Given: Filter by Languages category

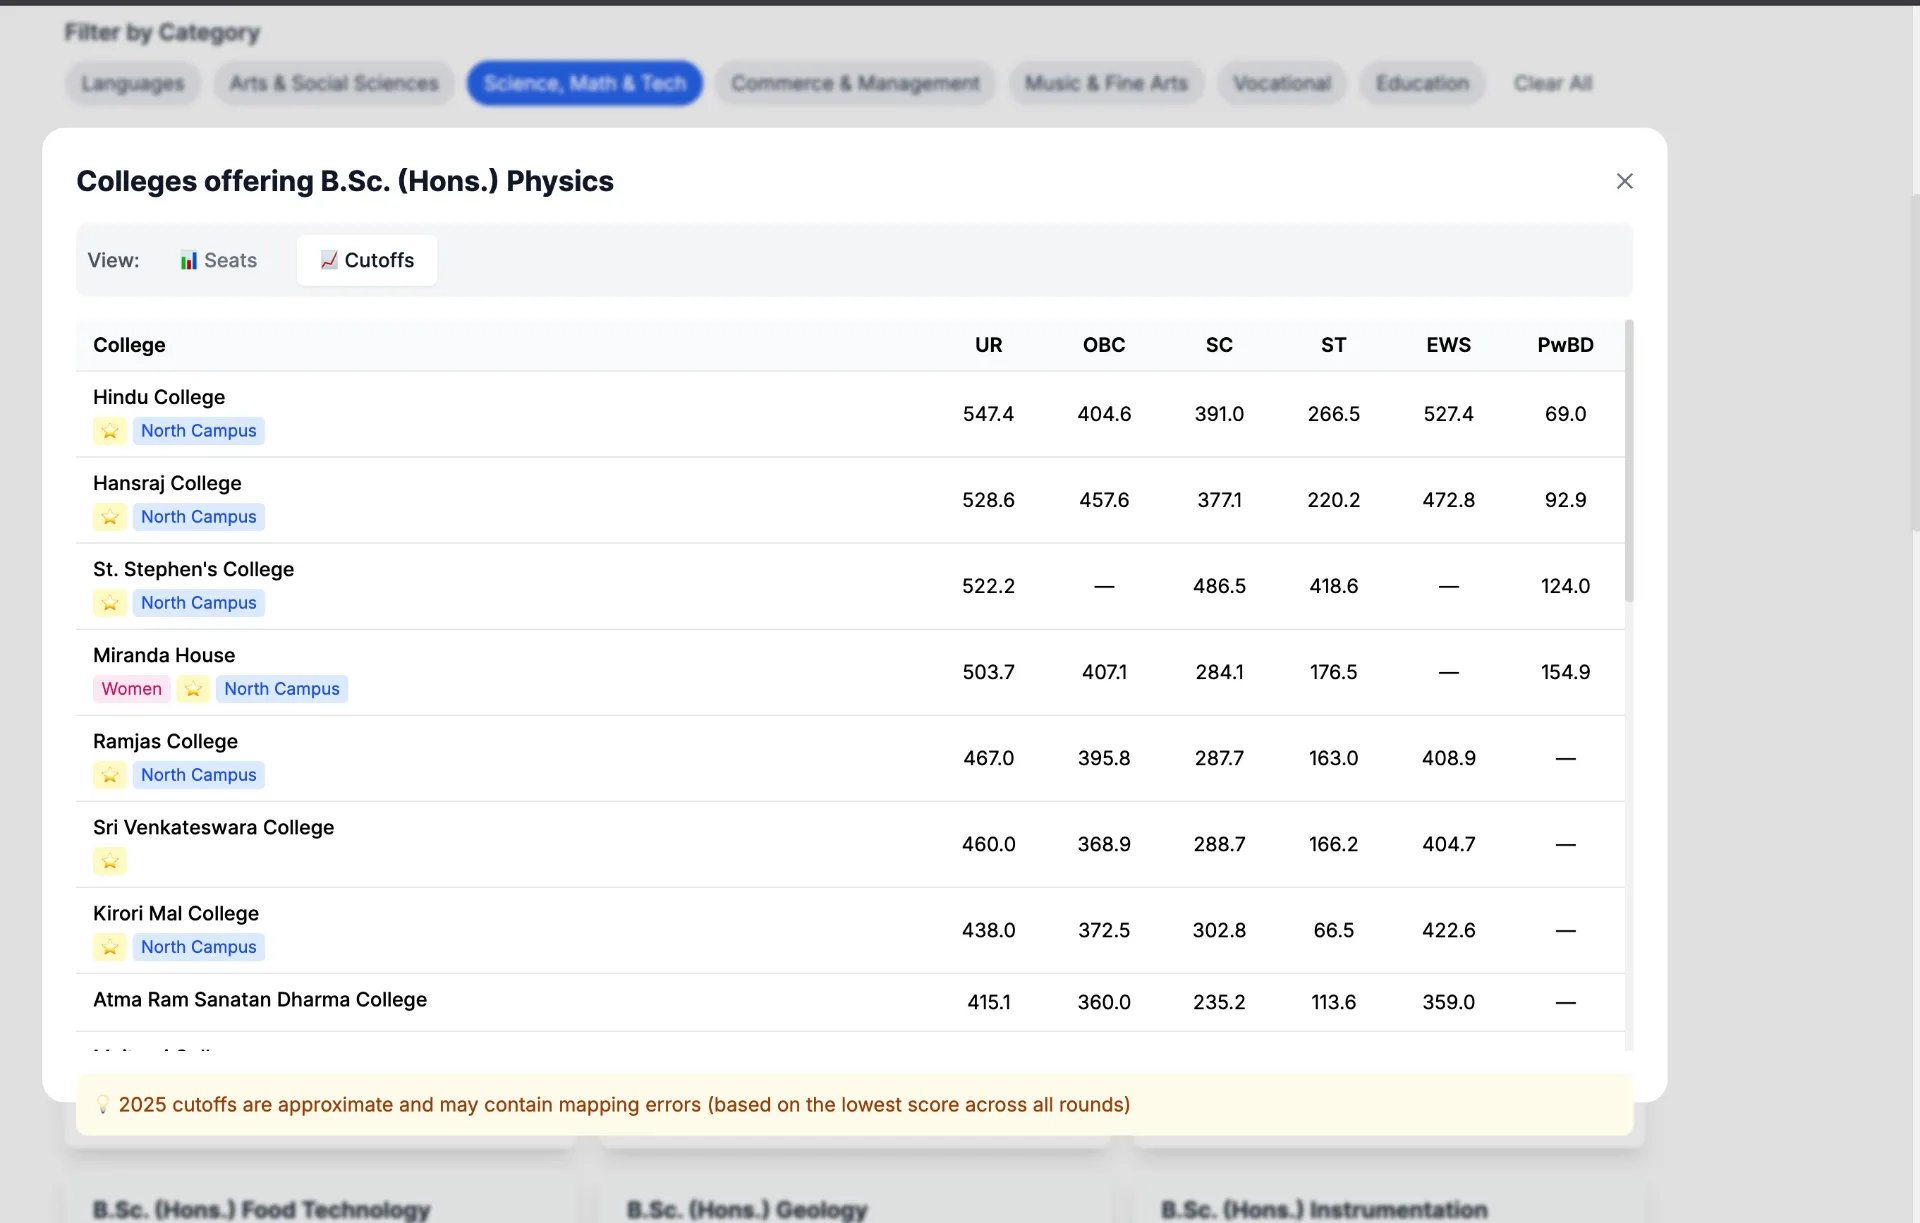Looking at the screenshot, I should pyautogui.click(x=133, y=83).
